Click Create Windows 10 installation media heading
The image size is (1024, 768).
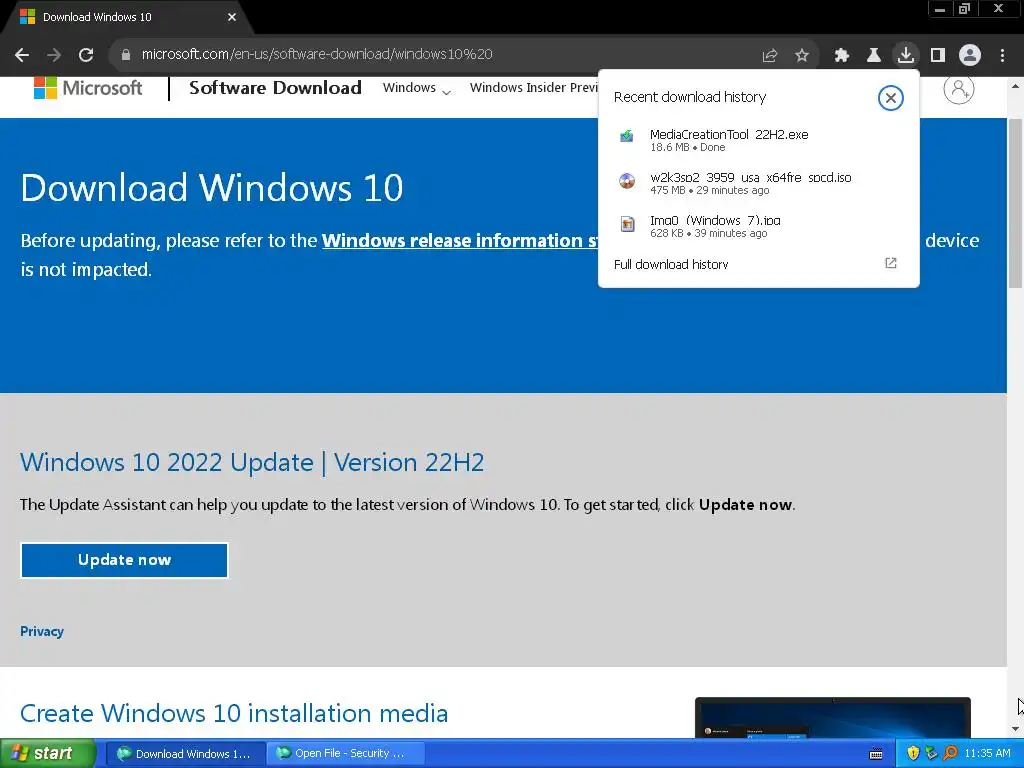(x=234, y=713)
